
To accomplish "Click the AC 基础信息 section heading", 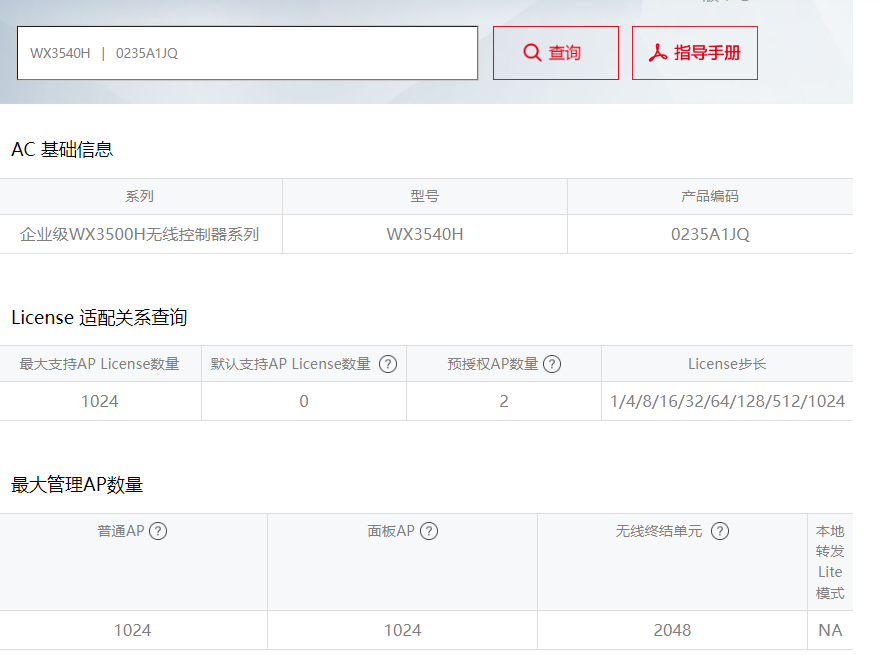I will [62, 150].
